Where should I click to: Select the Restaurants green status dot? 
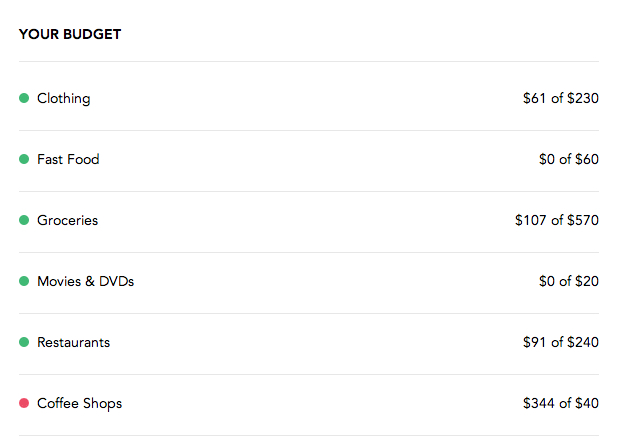(24, 342)
